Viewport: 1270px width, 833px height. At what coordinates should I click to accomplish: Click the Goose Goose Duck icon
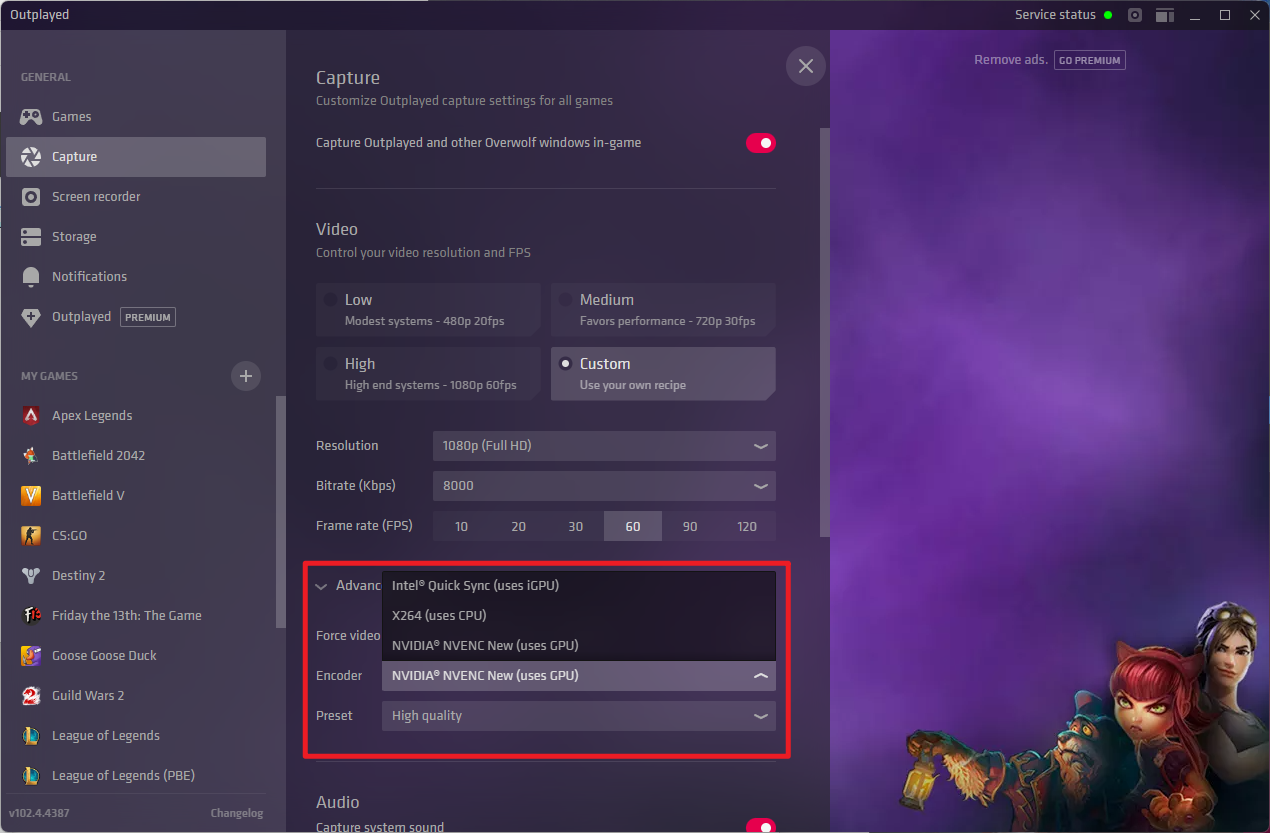(31, 656)
